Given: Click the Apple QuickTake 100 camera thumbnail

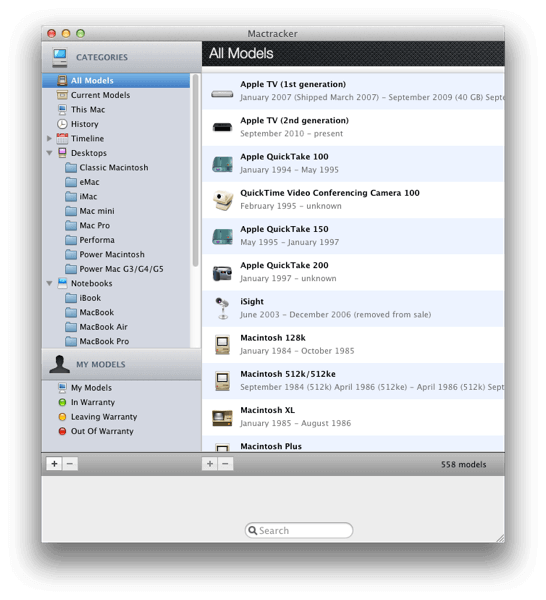Looking at the screenshot, I should coord(222,164).
